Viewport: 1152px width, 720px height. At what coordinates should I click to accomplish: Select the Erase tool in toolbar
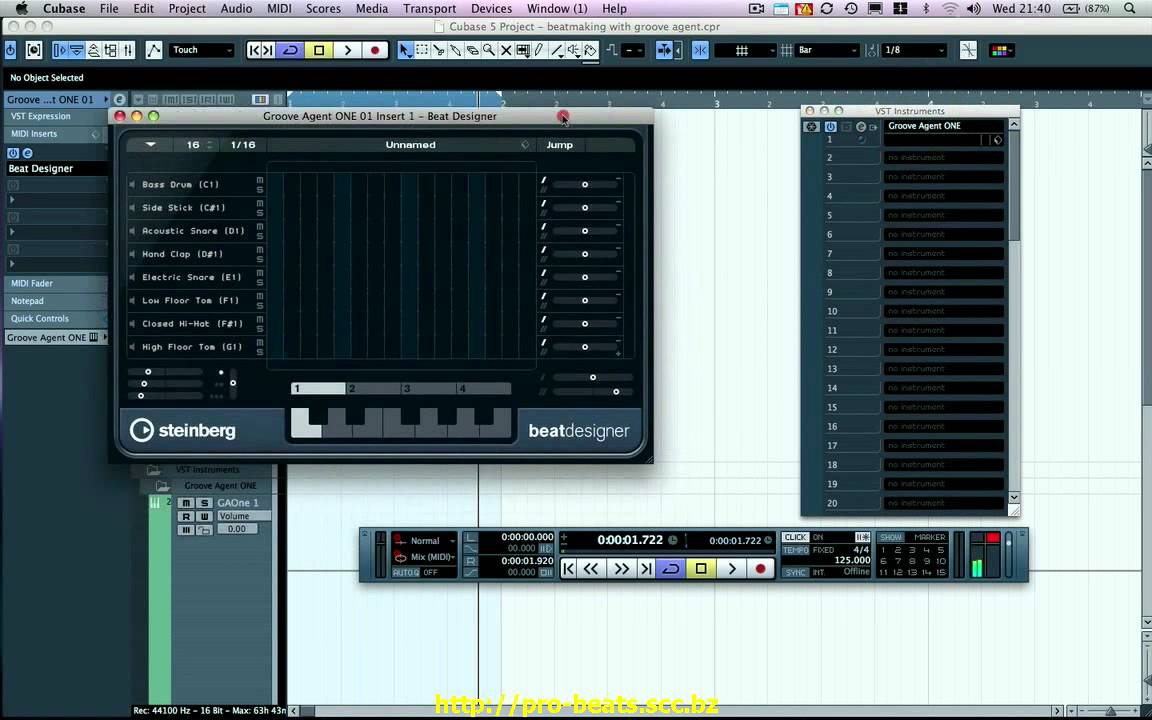tap(472, 50)
